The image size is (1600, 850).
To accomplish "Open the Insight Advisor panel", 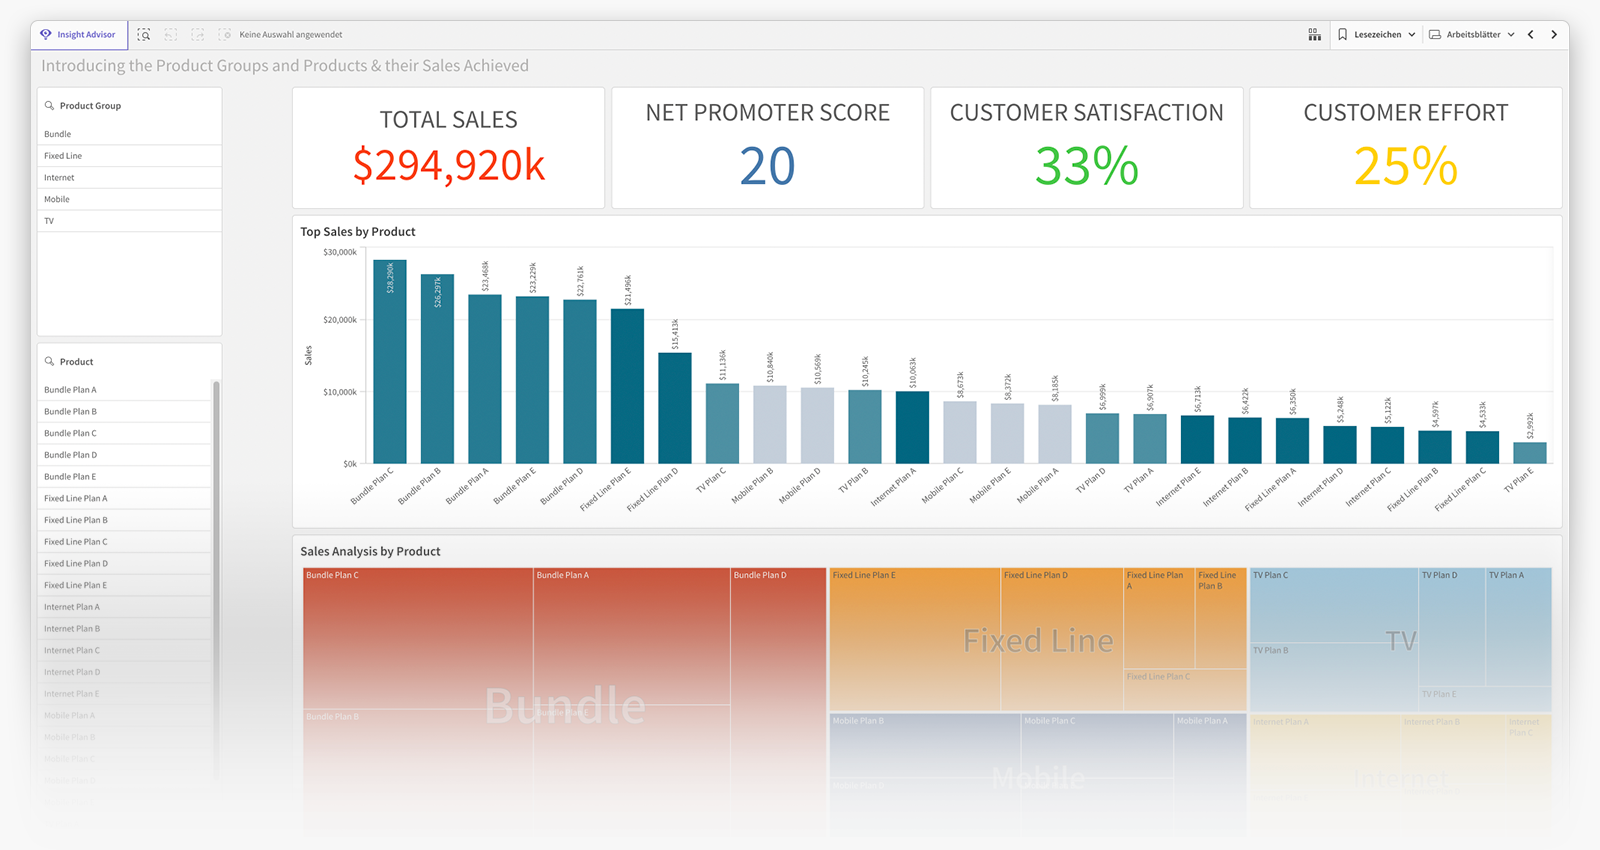I will pos(78,35).
